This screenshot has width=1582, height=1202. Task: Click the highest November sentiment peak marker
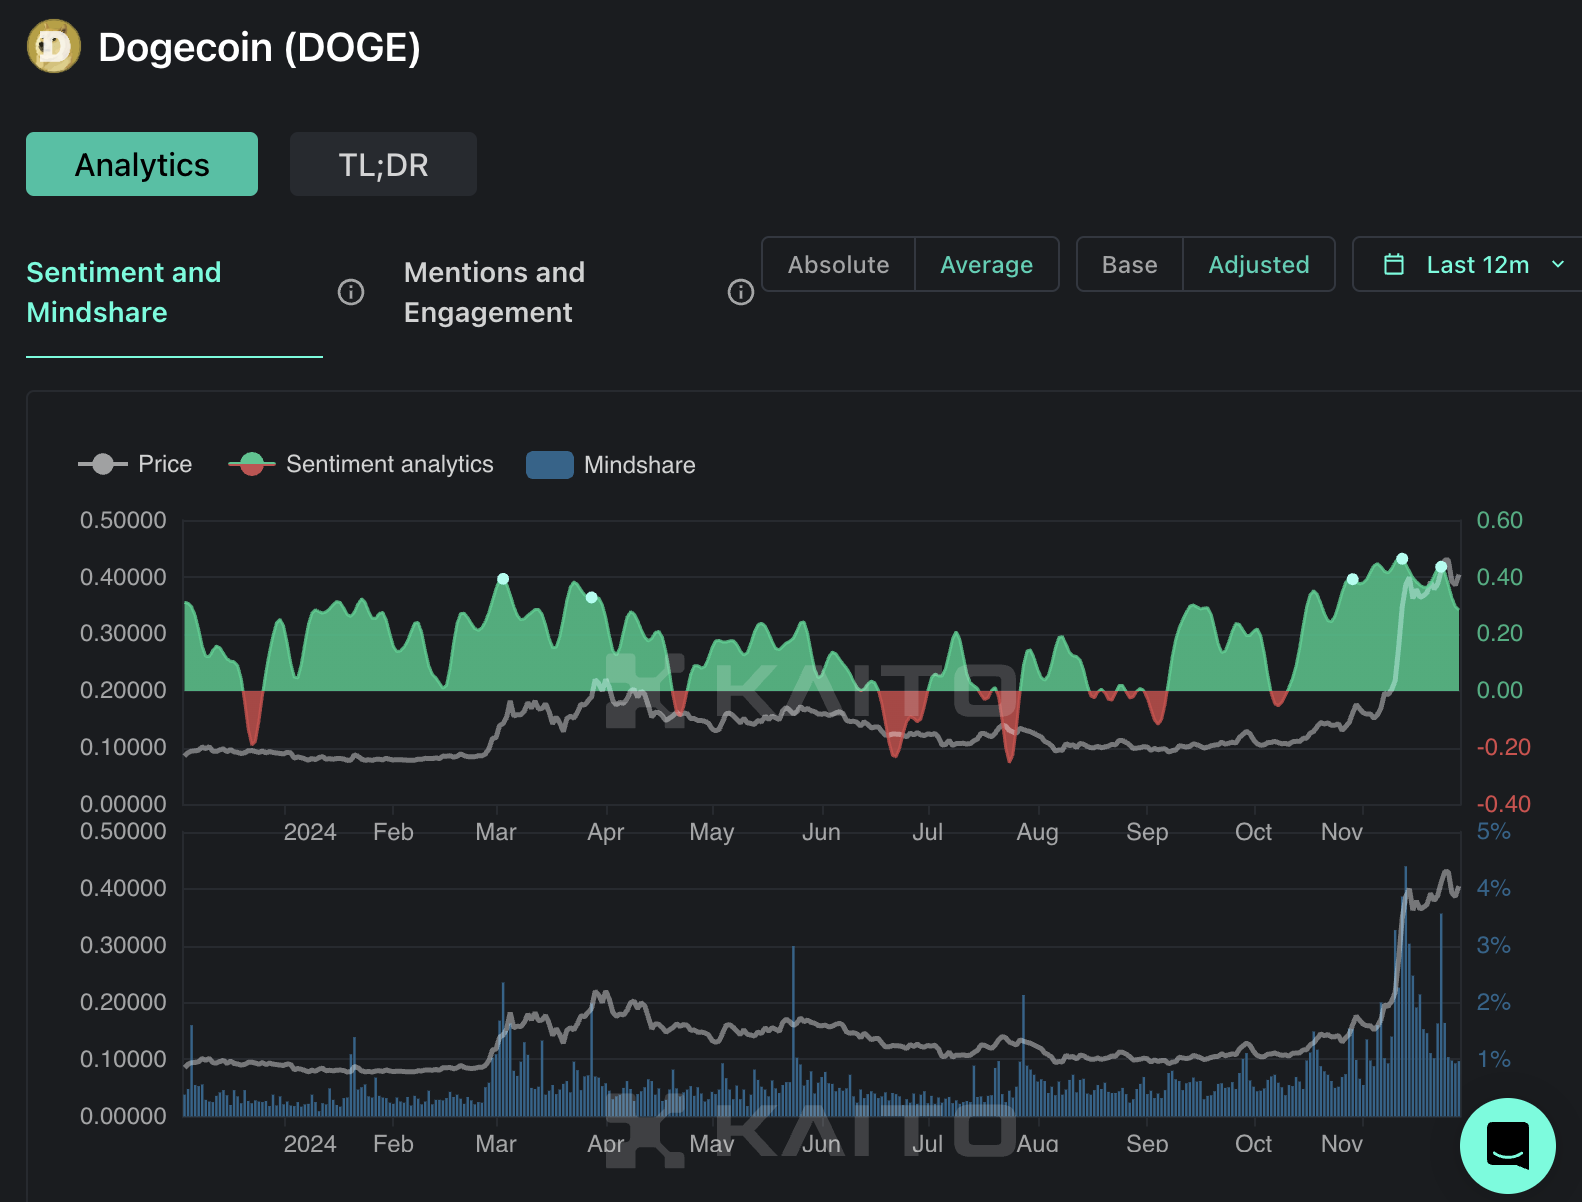click(x=1402, y=559)
